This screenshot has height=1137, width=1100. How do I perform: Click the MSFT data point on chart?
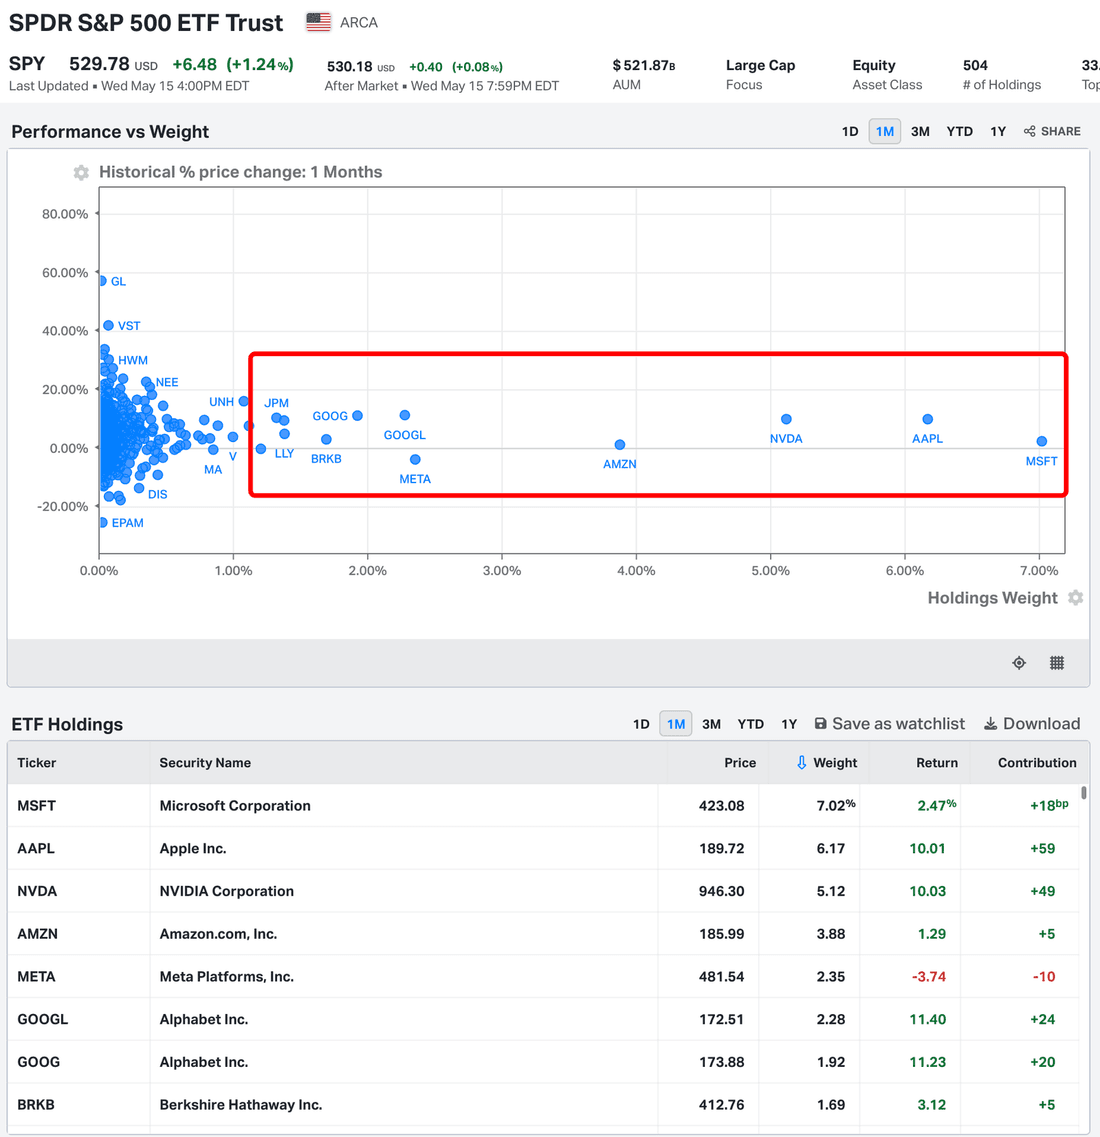point(1041,441)
